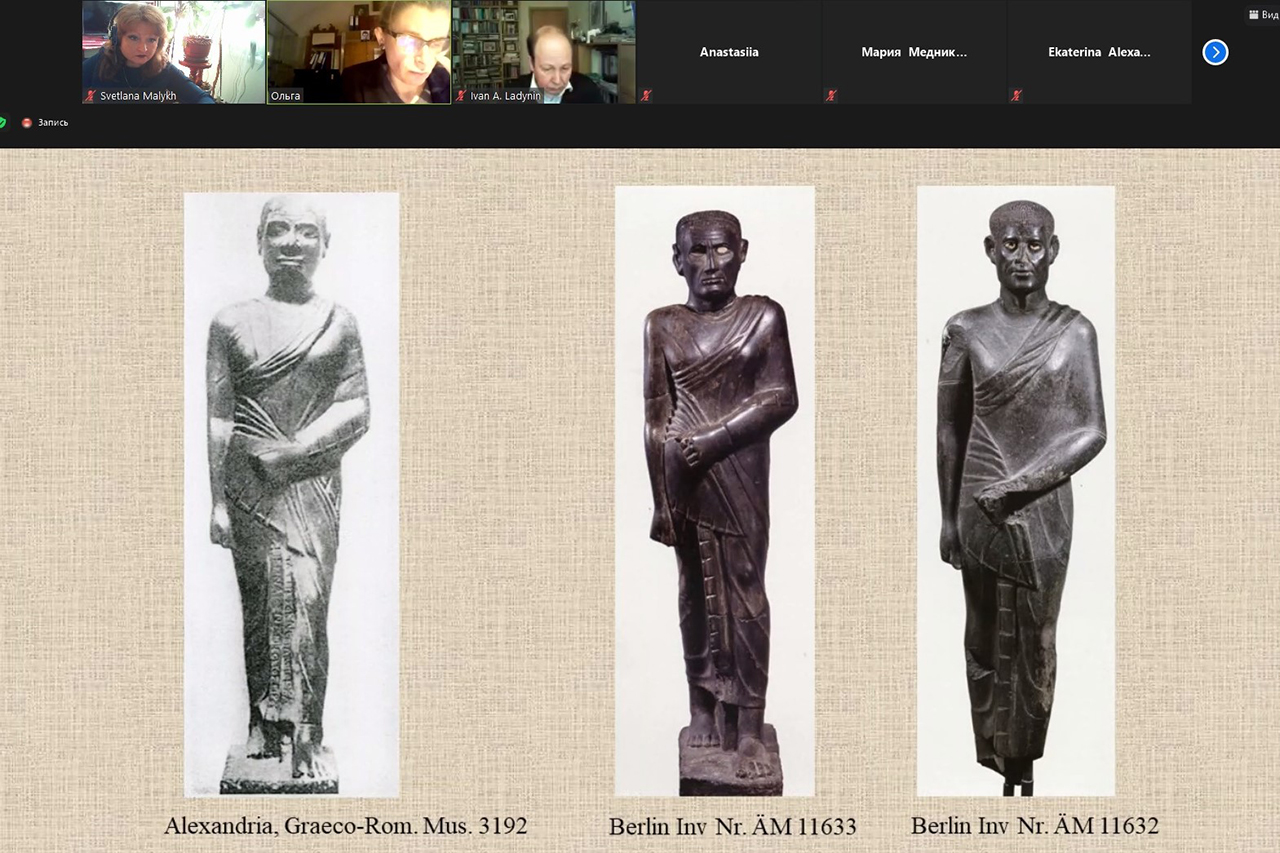1280x853 pixels.
Task: Click the Alexandria Graeco-Rom. Mus. 3192 statue photo
Action: pos(291,495)
